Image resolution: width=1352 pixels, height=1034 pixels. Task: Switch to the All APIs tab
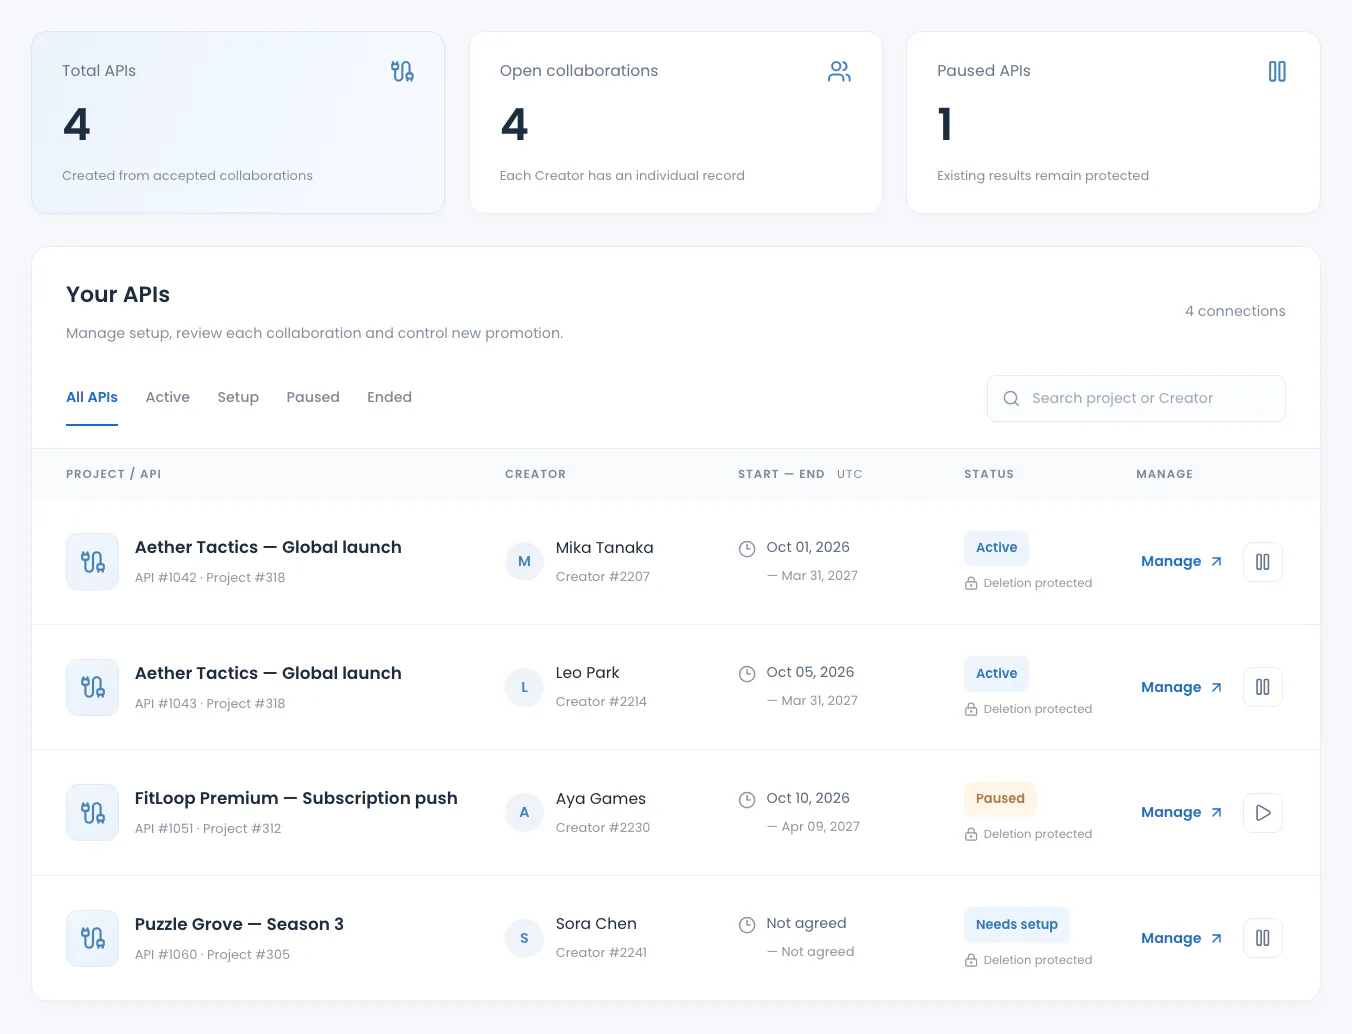point(92,398)
